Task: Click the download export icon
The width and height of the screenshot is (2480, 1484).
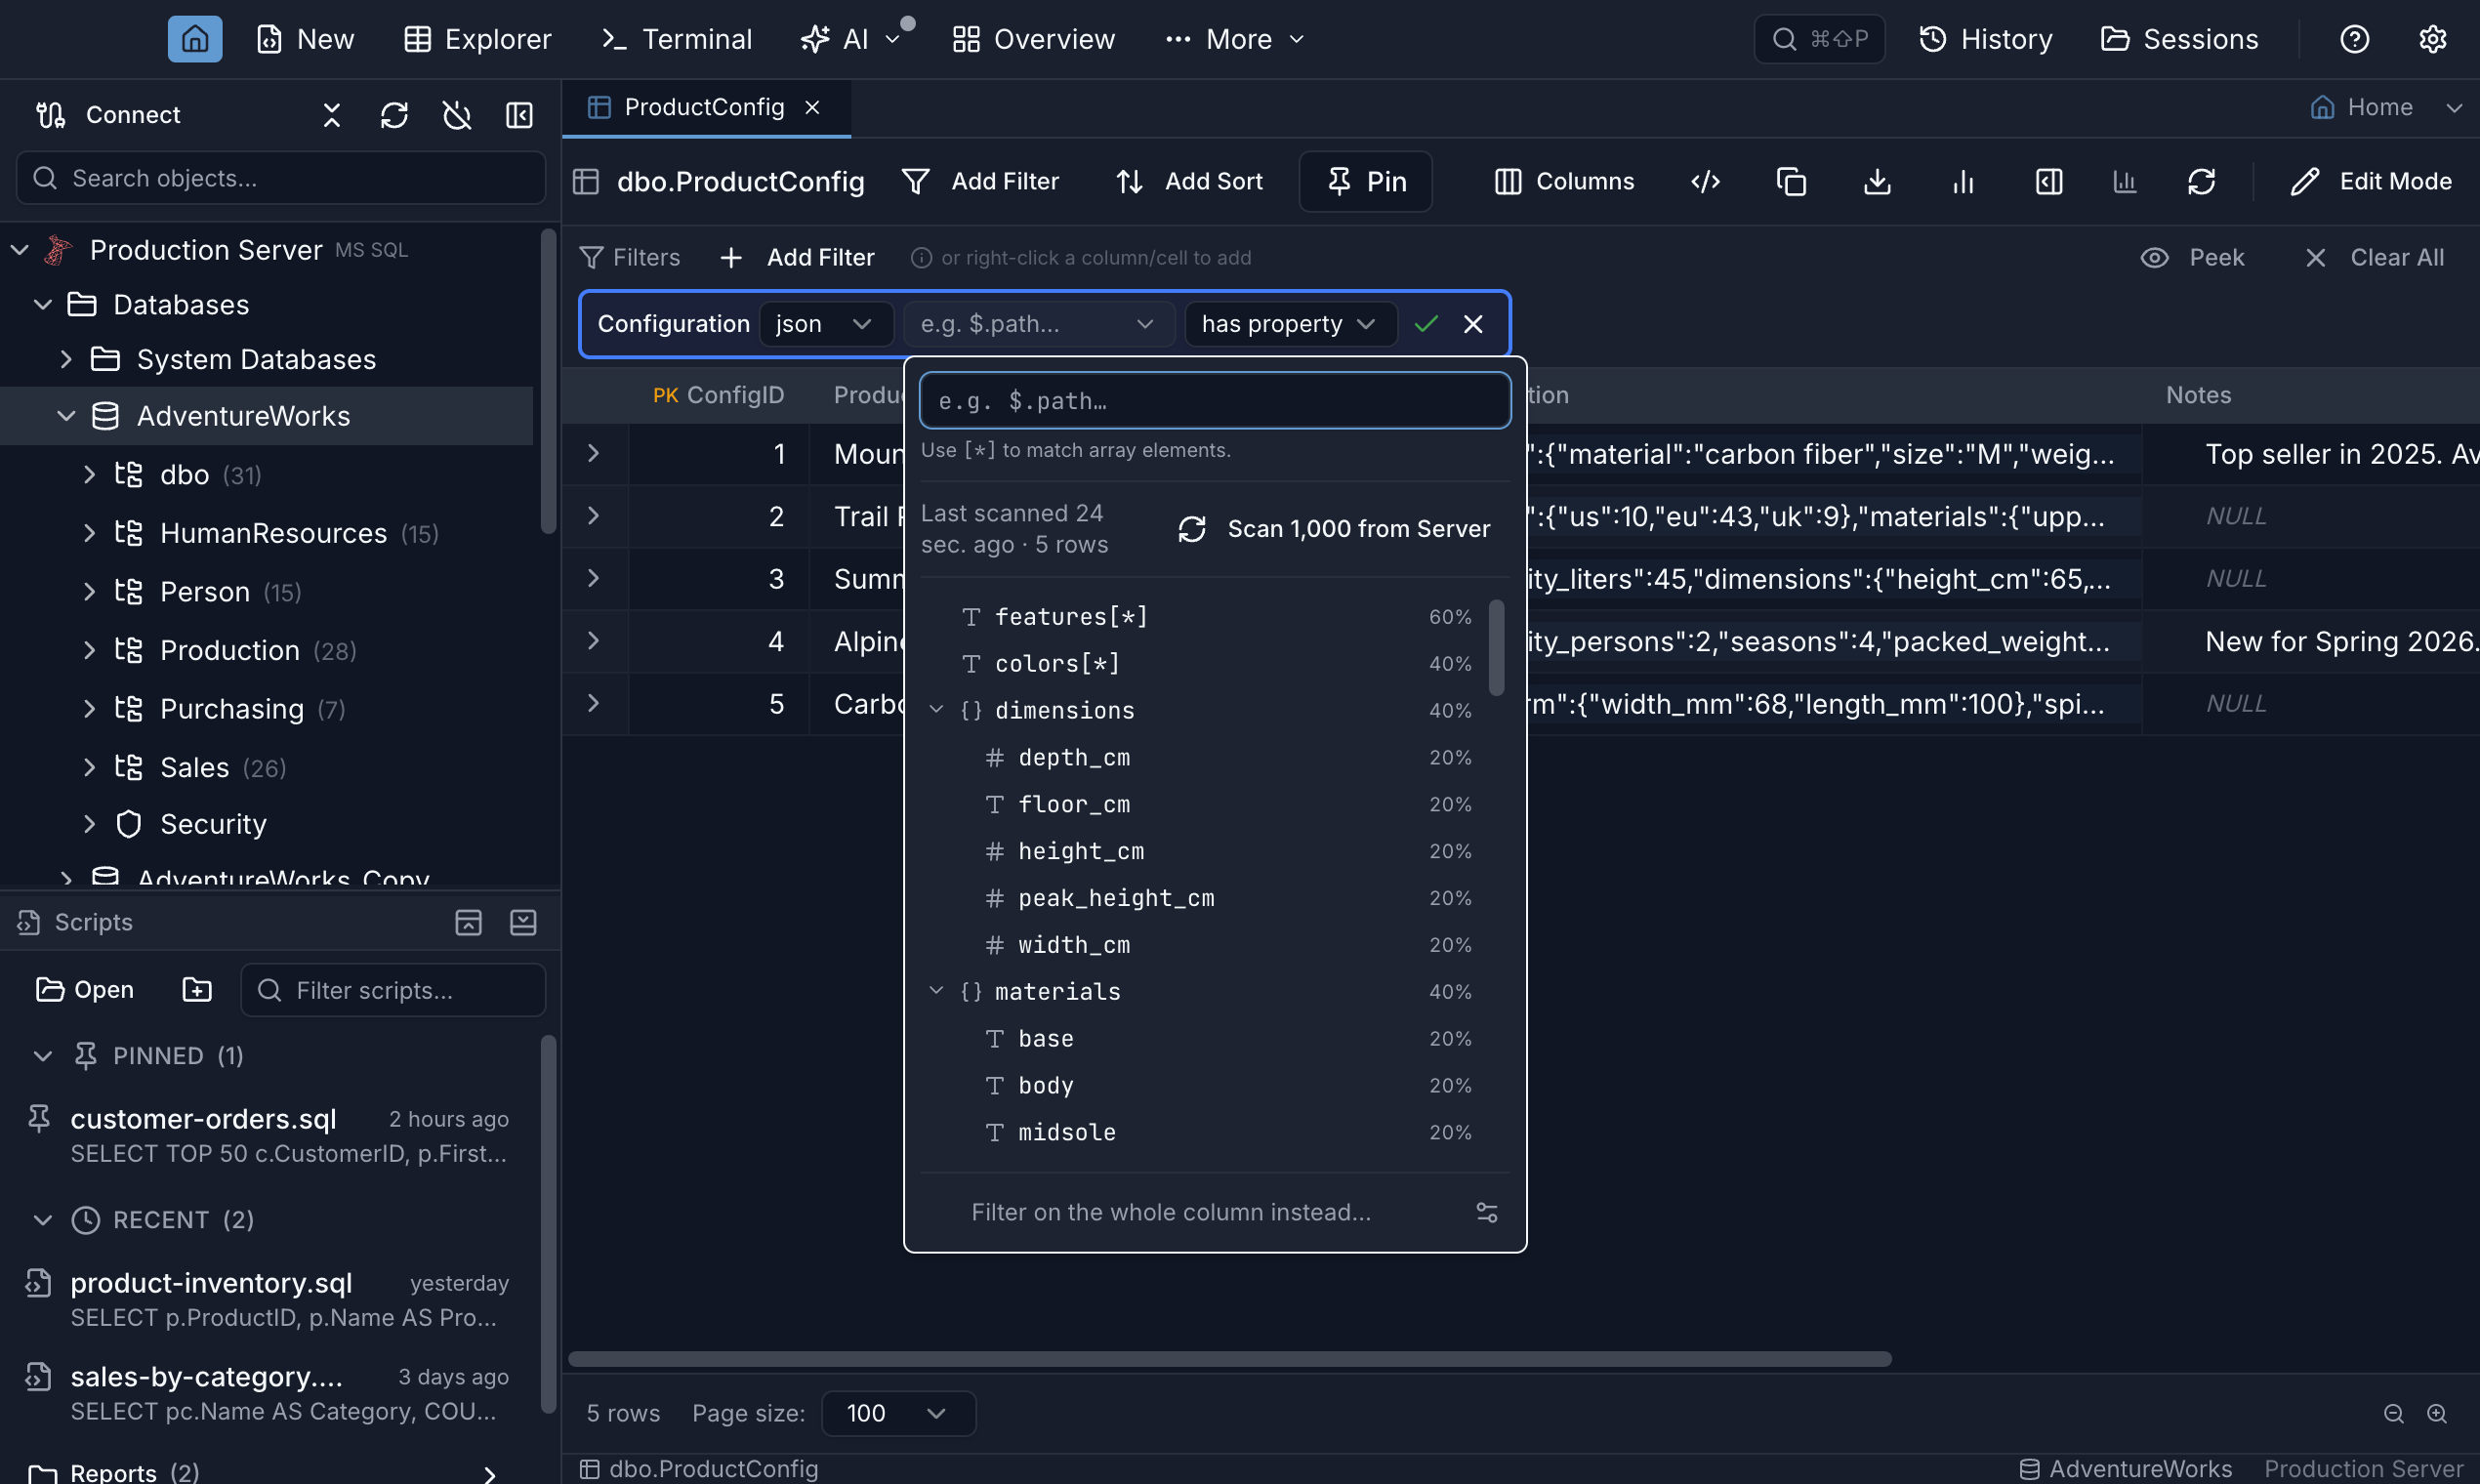Action: 1877,181
